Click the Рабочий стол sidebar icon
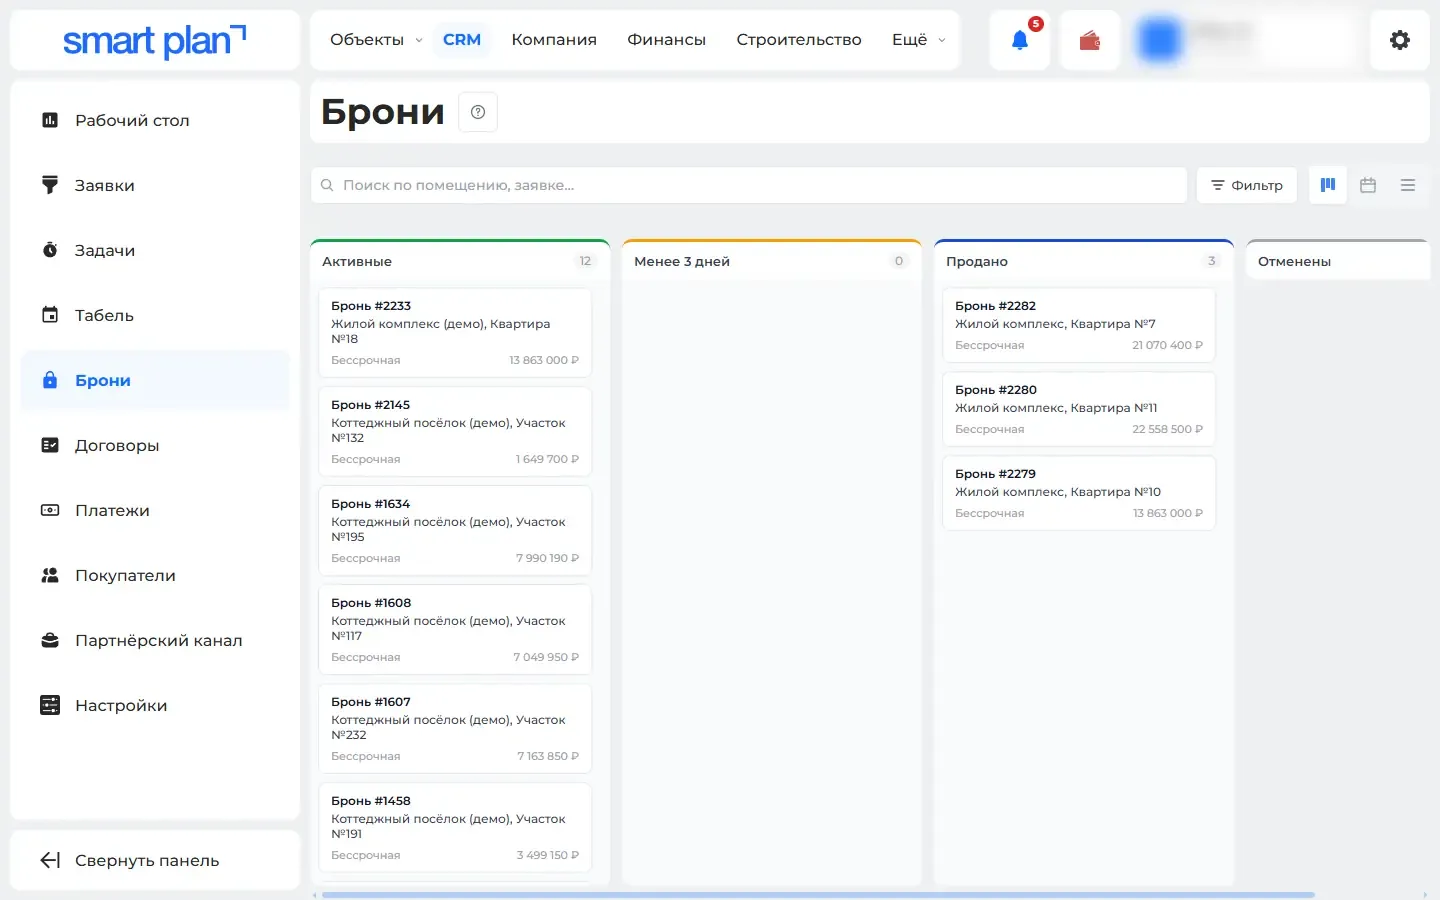The height and width of the screenshot is (900, 1440). 50,120
